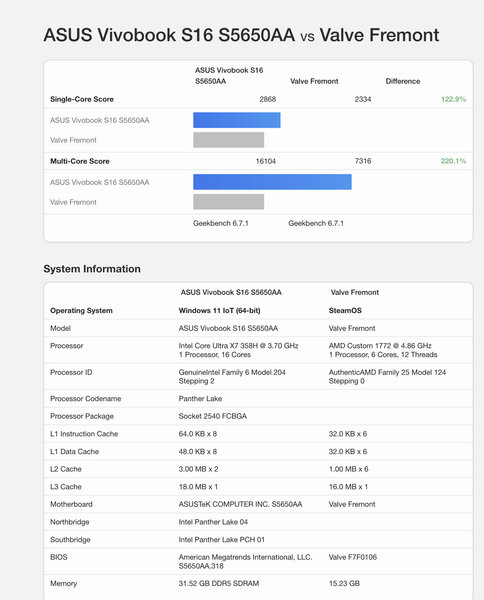Screen dimensions: 484x600
Task: Click the Intel Panther Lake PCH 01 value
Action: click(222, 540)
